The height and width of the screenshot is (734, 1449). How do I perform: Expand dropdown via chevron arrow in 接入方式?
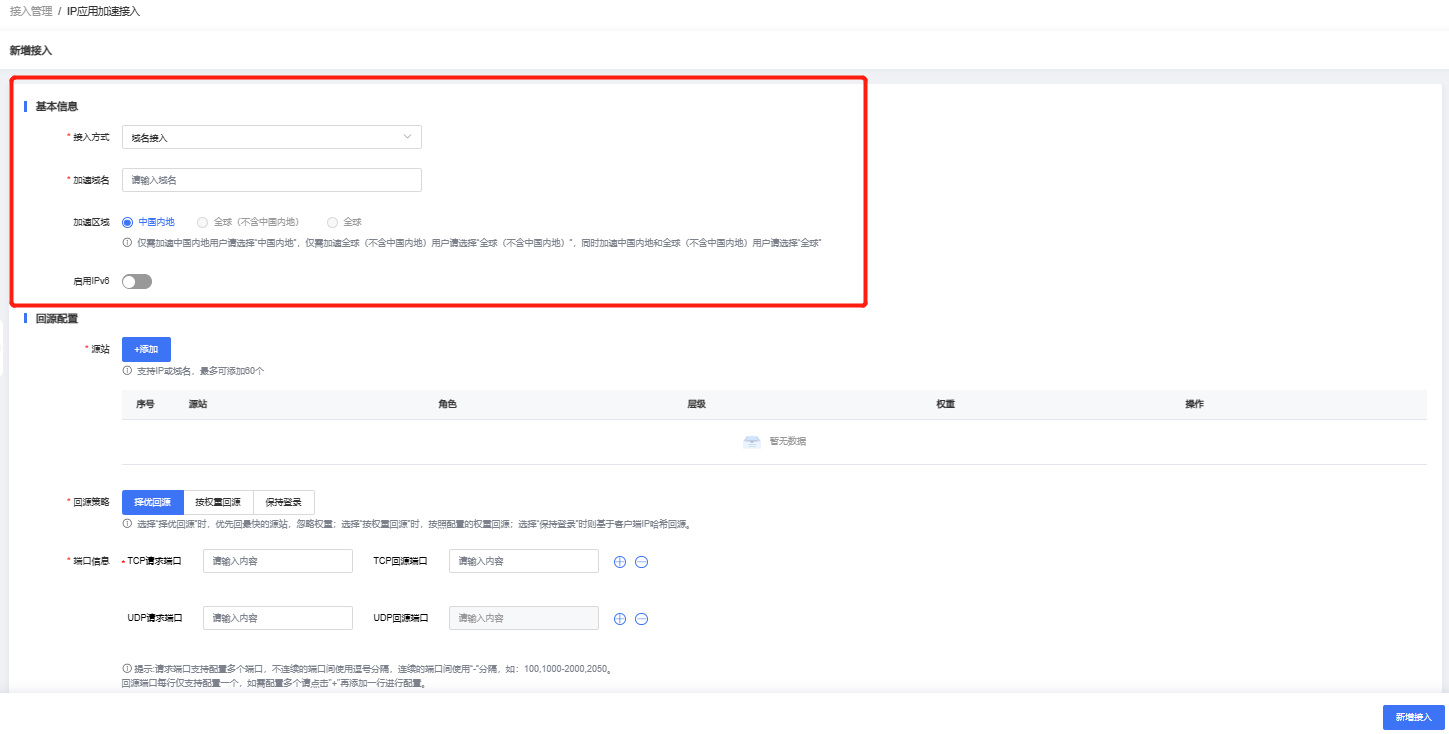[407, 137]
